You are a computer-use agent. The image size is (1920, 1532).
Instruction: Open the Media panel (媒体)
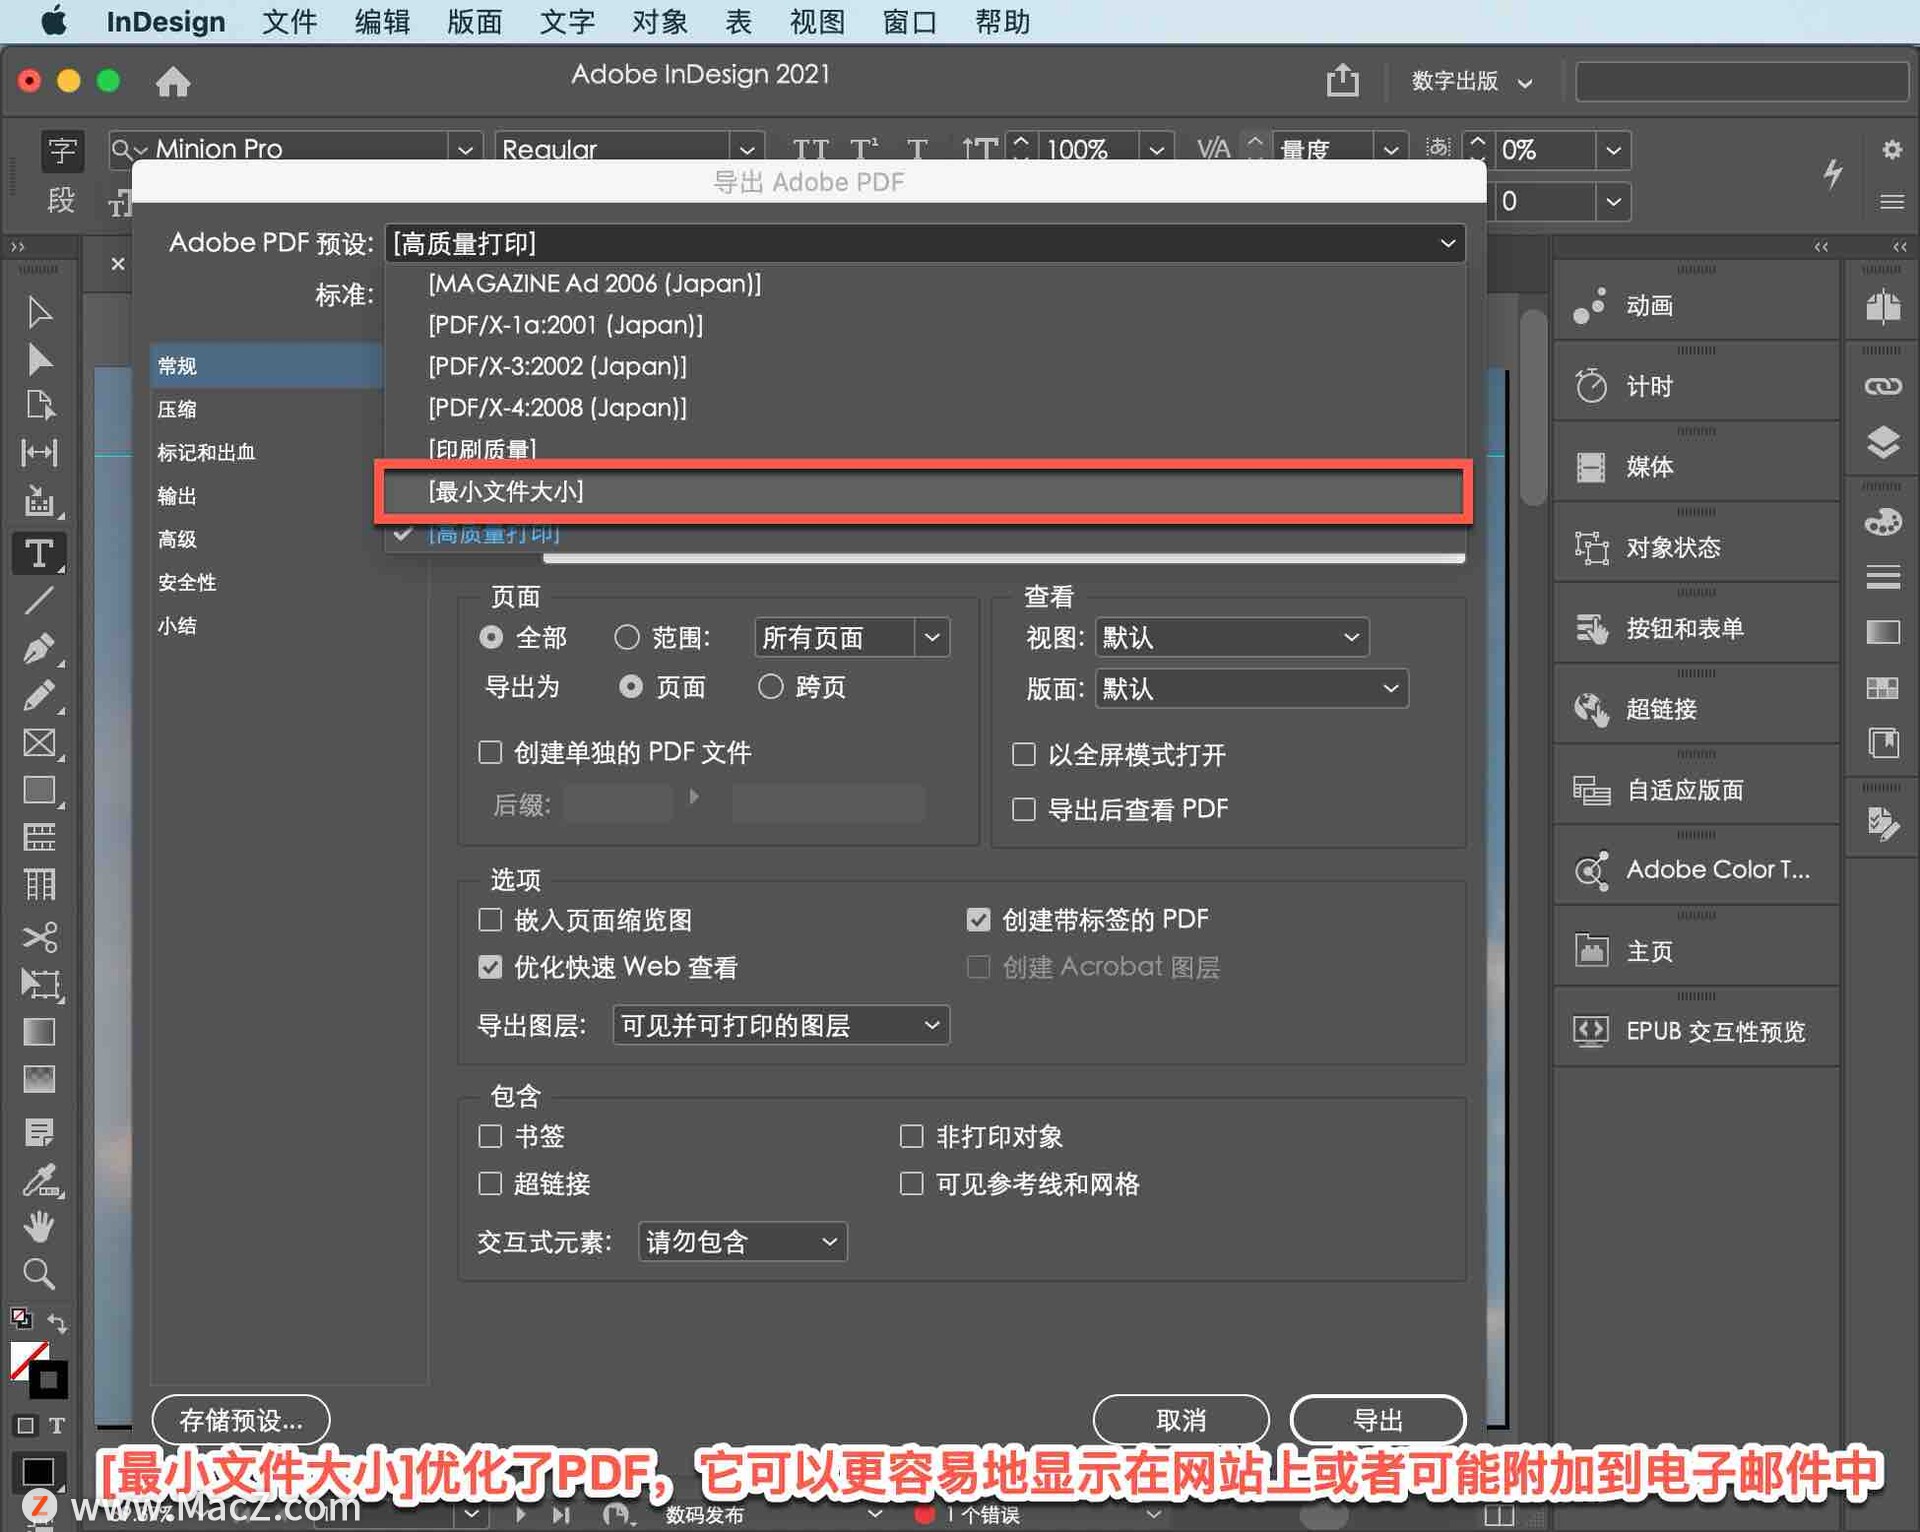(x=1696, y=467)
